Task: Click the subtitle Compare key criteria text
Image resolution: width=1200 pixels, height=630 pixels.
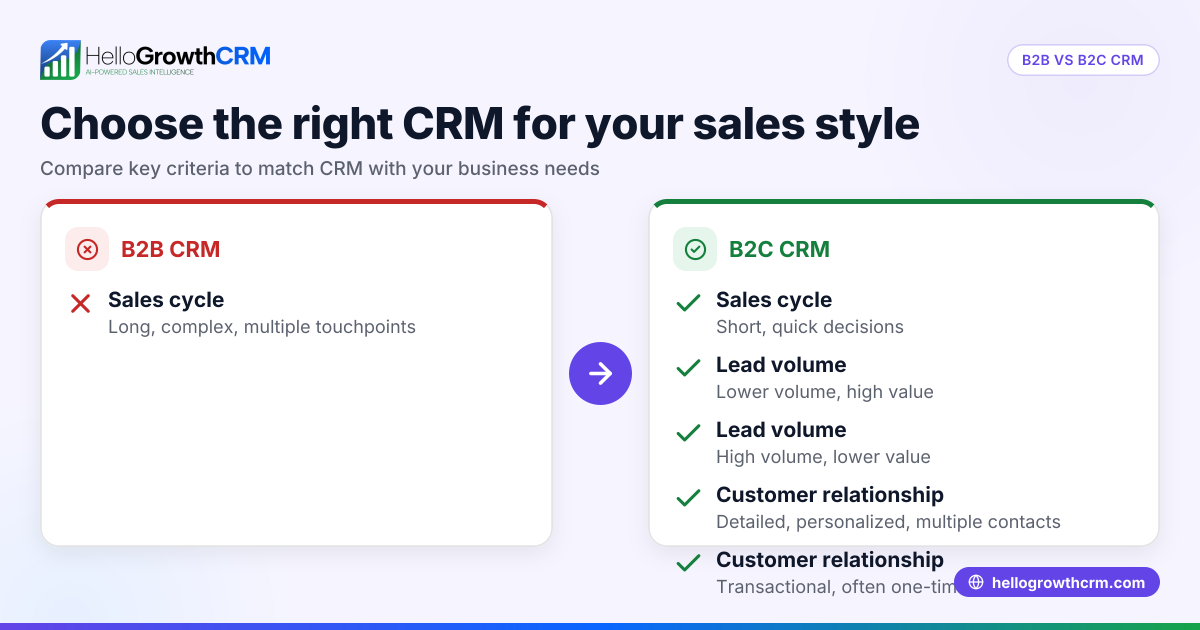Action: tap(320, 168)
